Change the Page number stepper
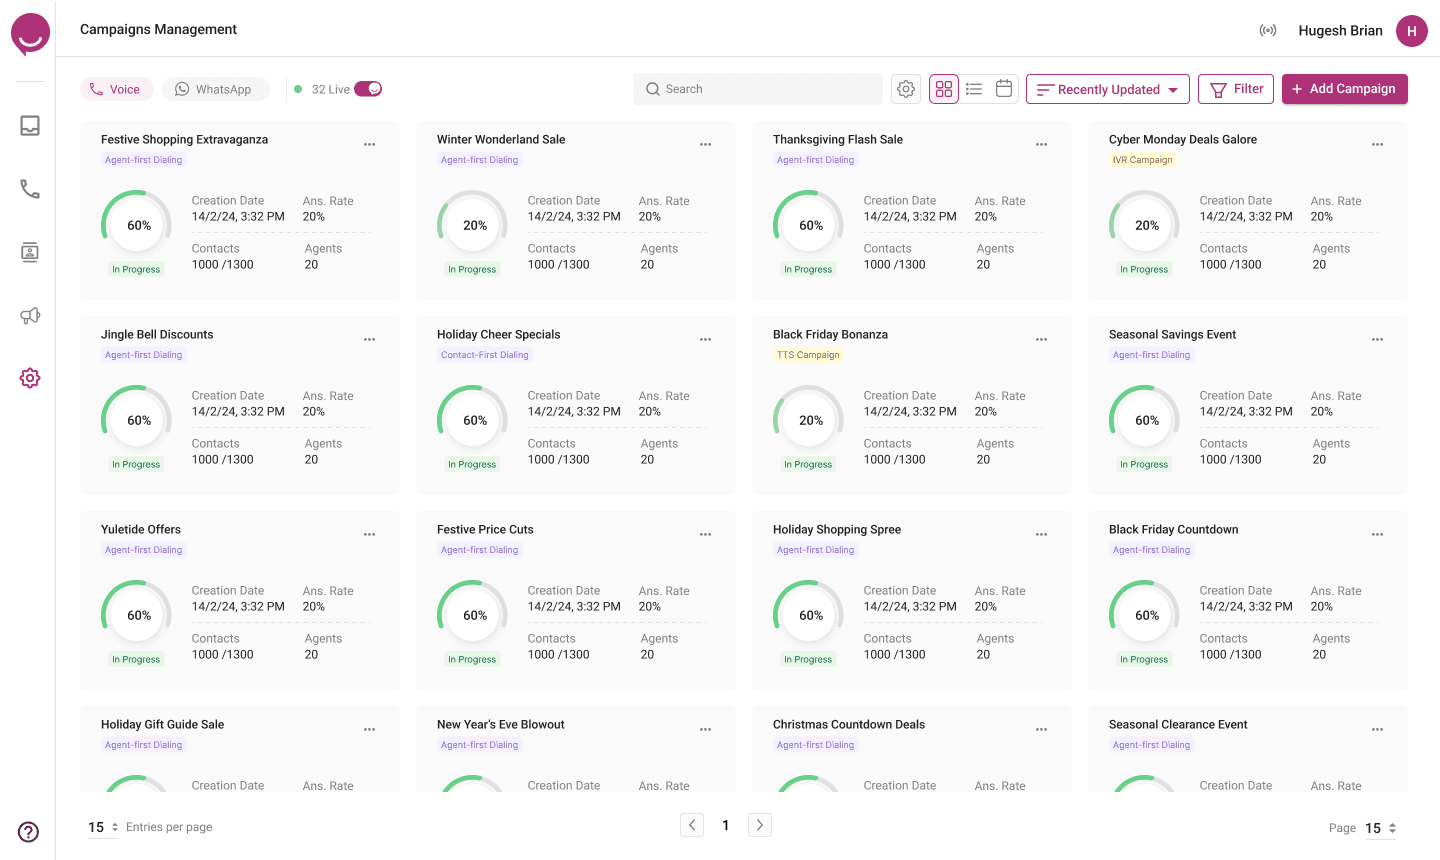 [x=1381, y=828]
